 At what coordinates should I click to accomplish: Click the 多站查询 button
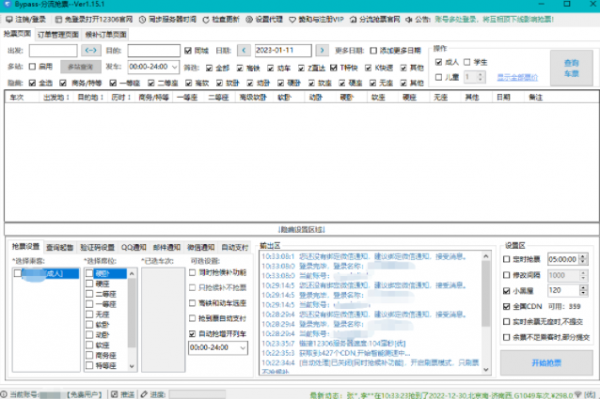tap(81, 67)
